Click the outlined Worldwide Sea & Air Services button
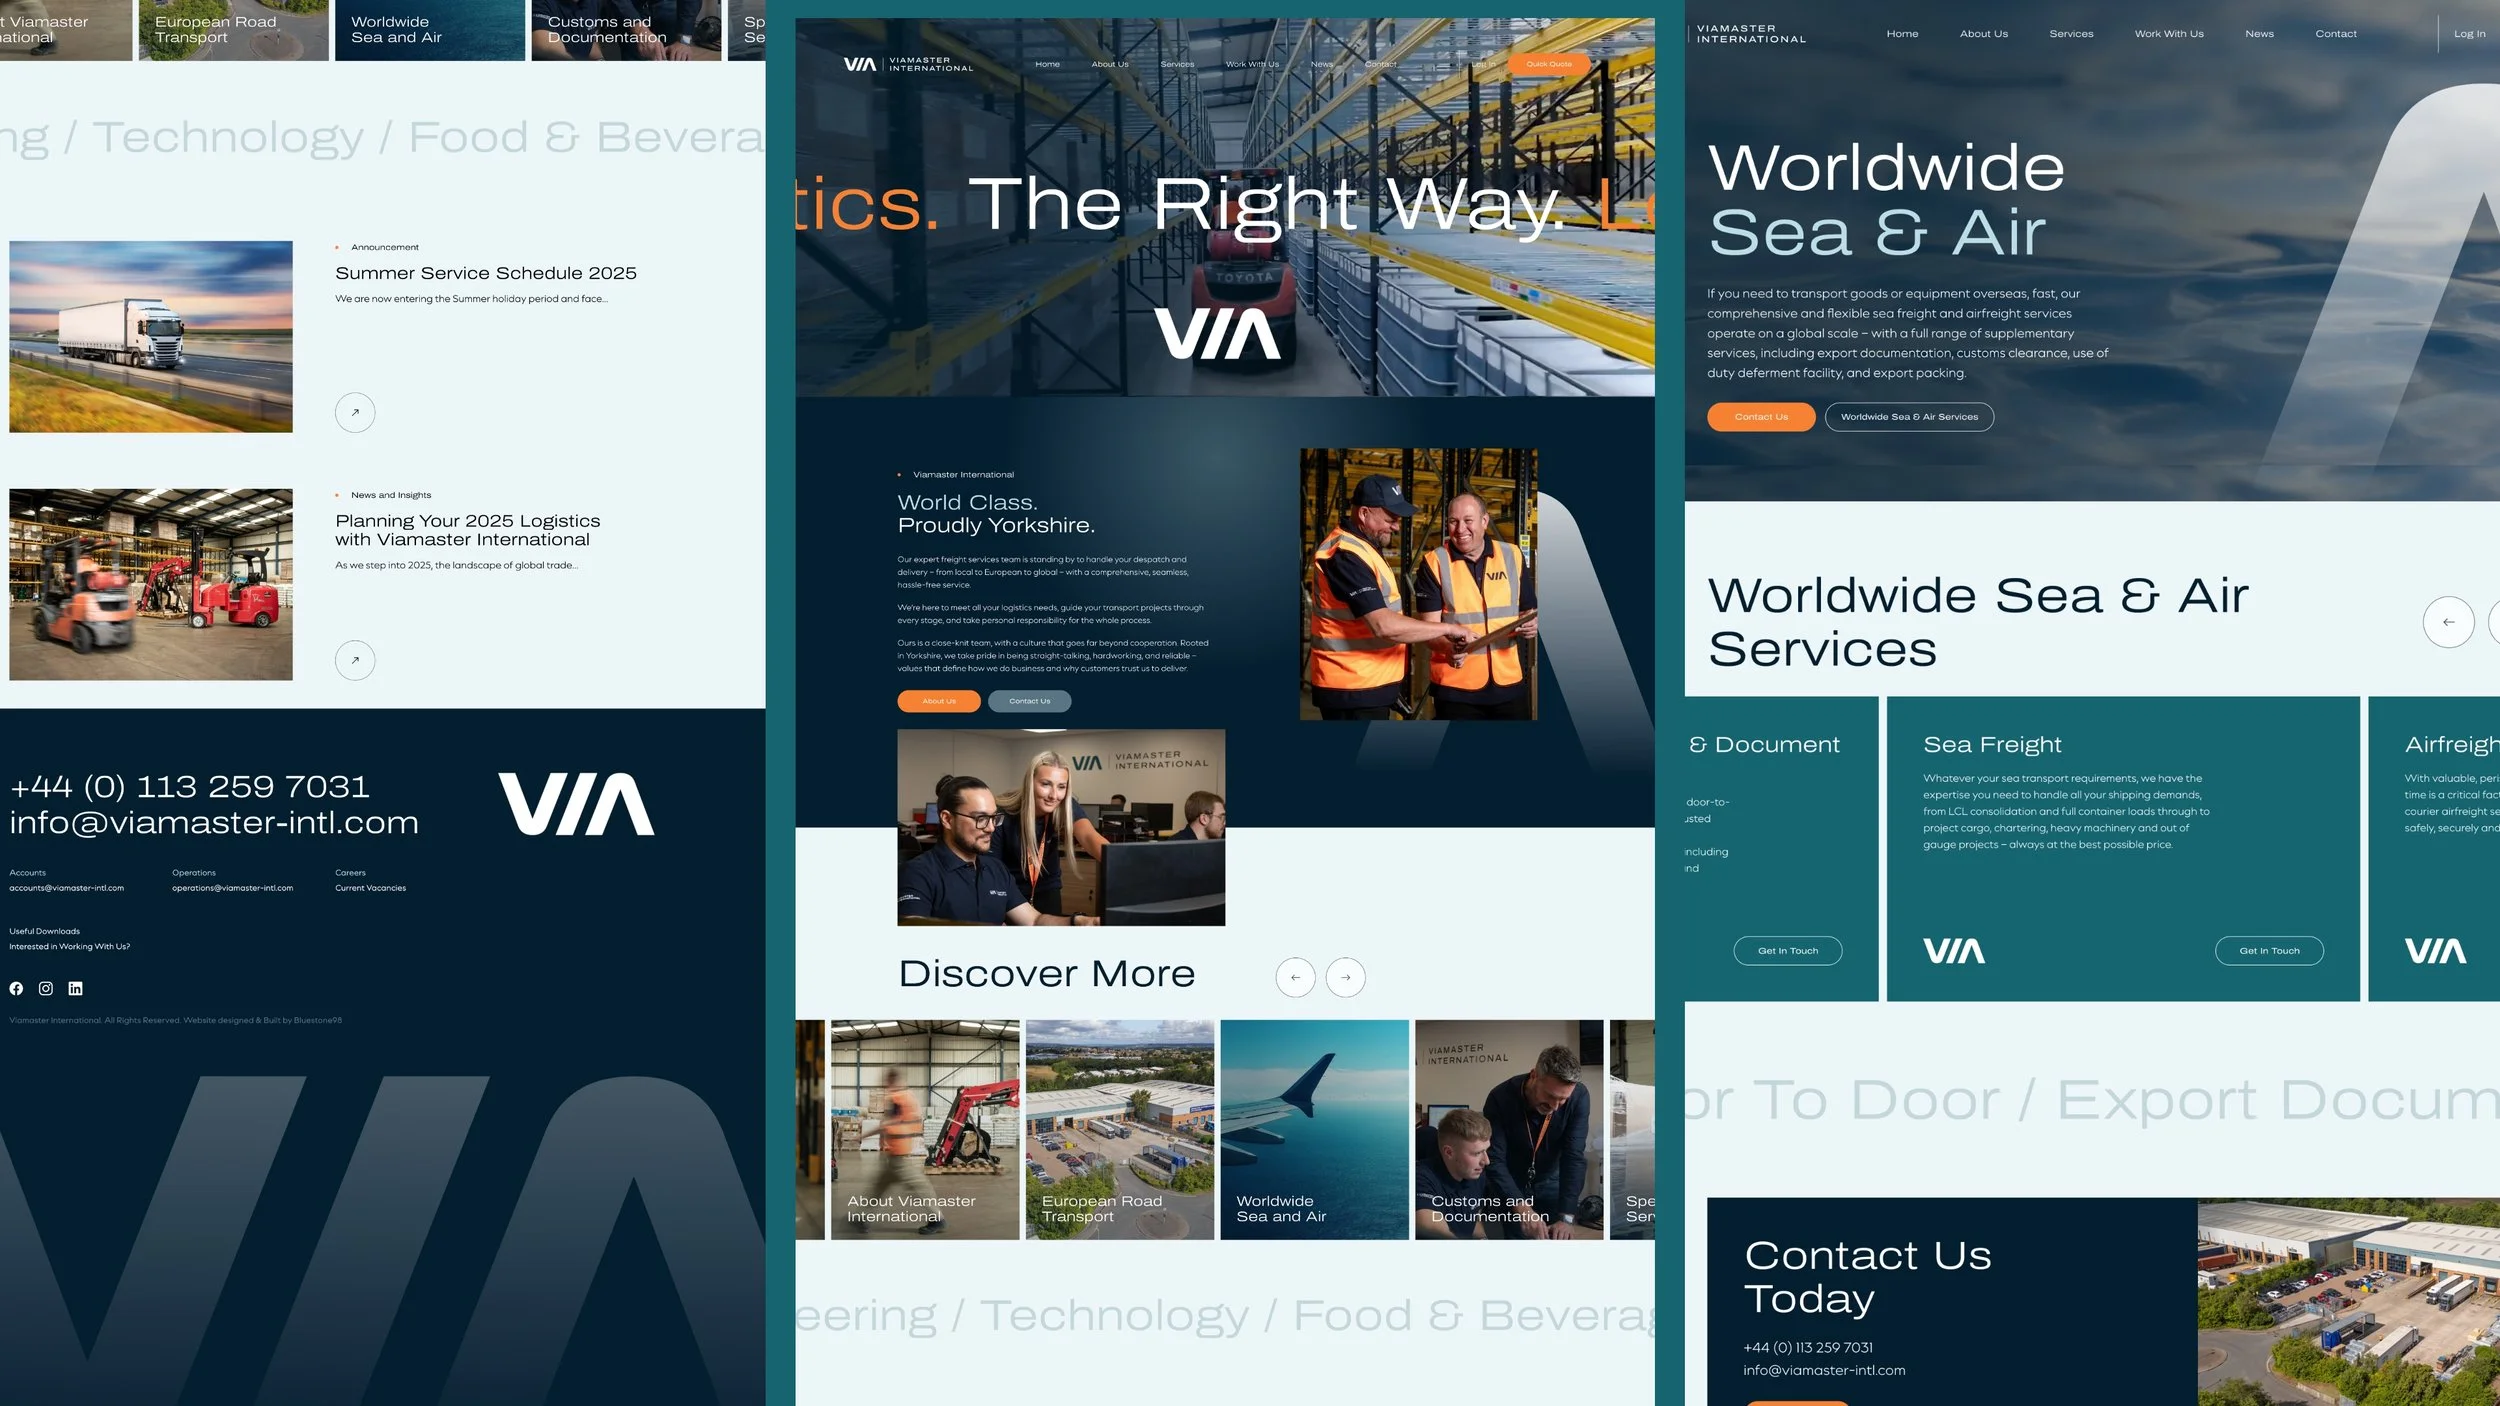Screen dimensions: 2500x1406 click(x=1909, y=417)
